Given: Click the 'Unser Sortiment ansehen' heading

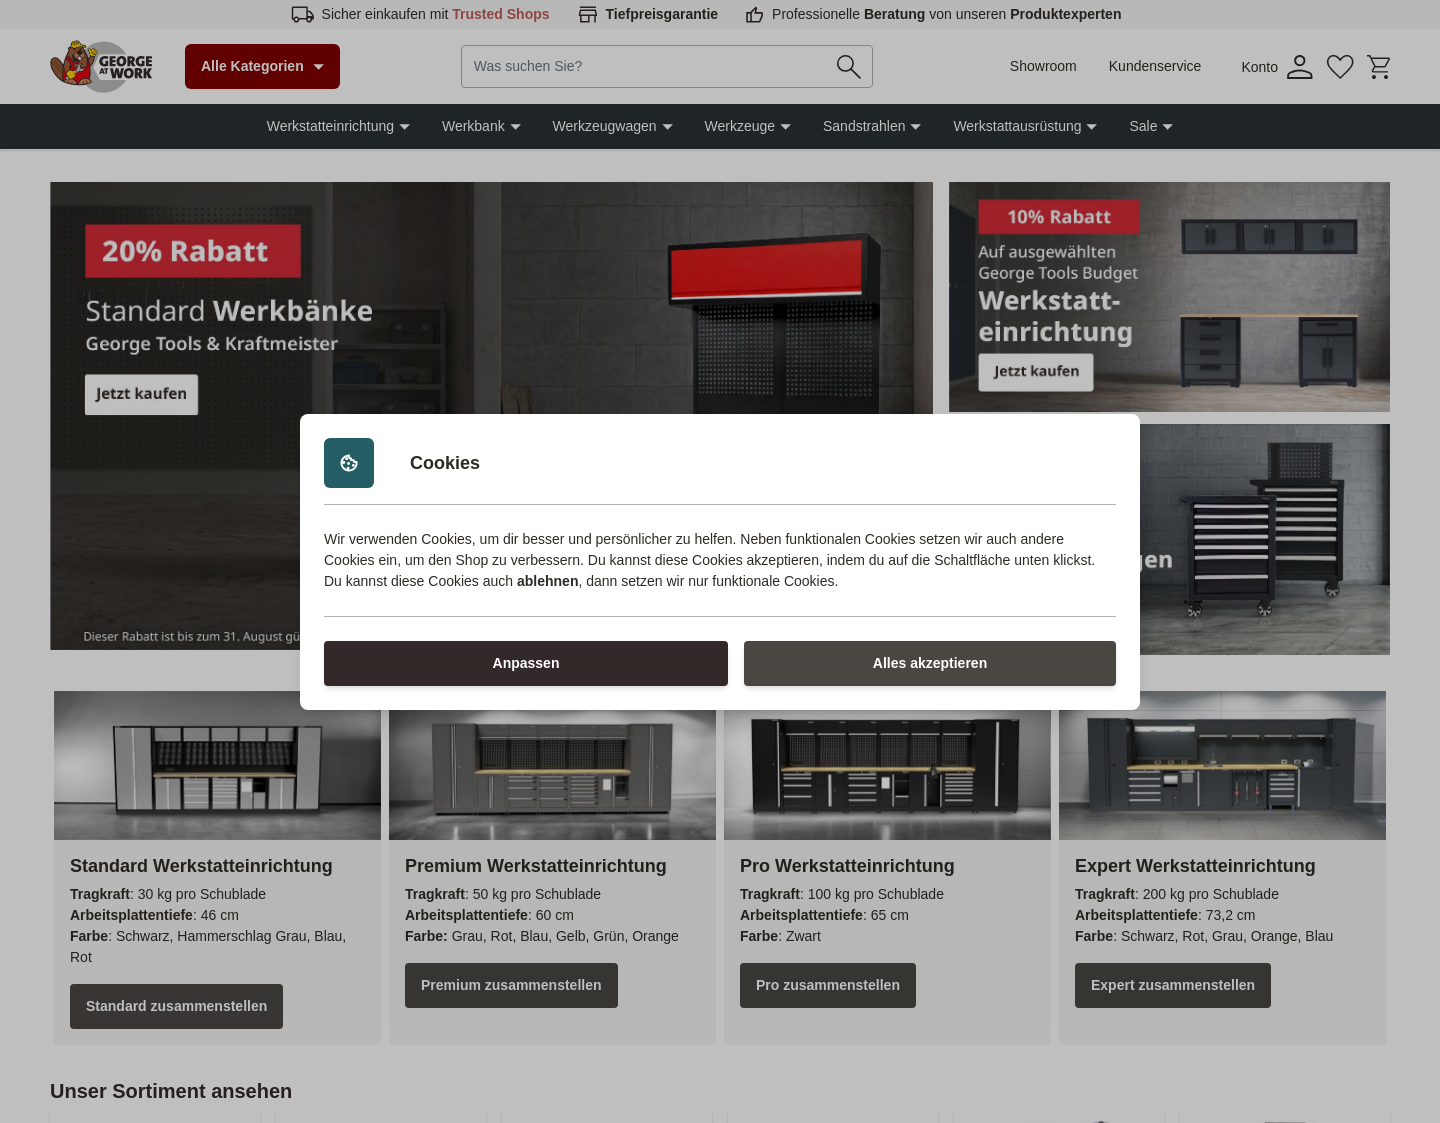Looking at the screenshot, I should pyautogui.click(x=171, y=1091).
